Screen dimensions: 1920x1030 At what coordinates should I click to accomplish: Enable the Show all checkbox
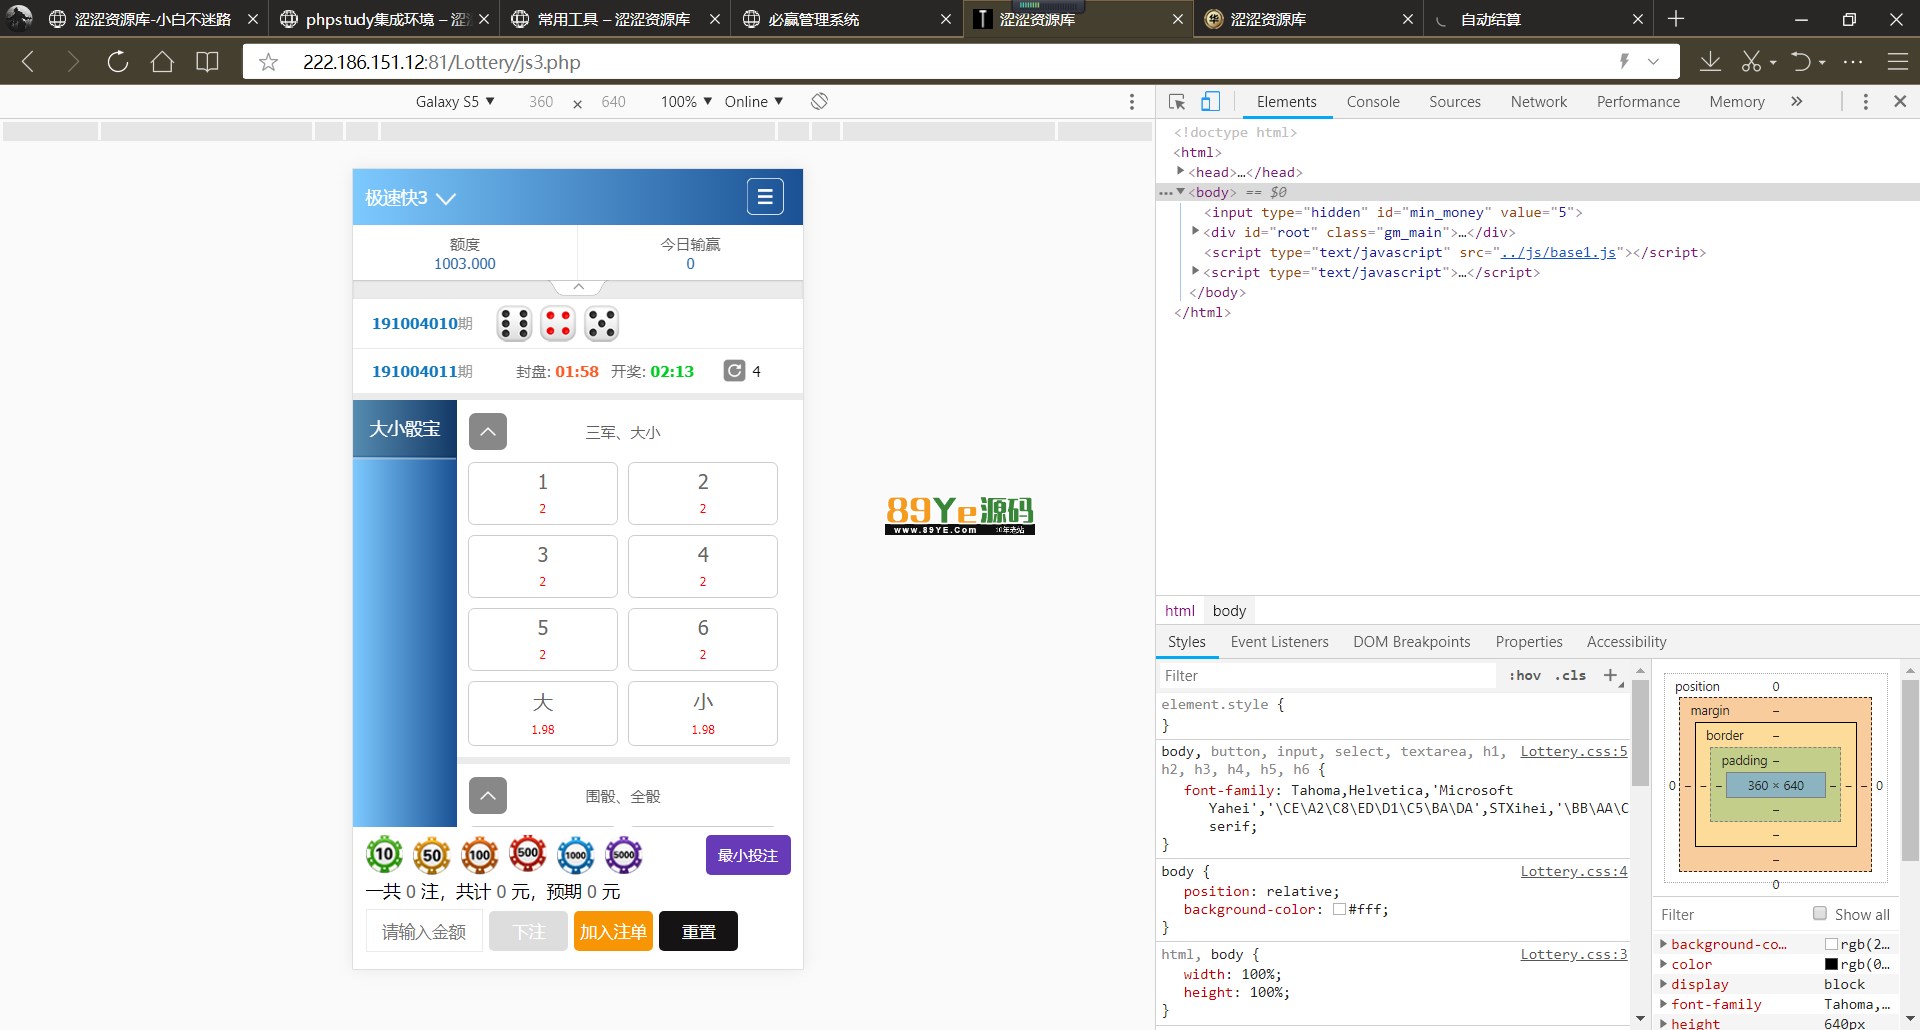[1820, 914]
